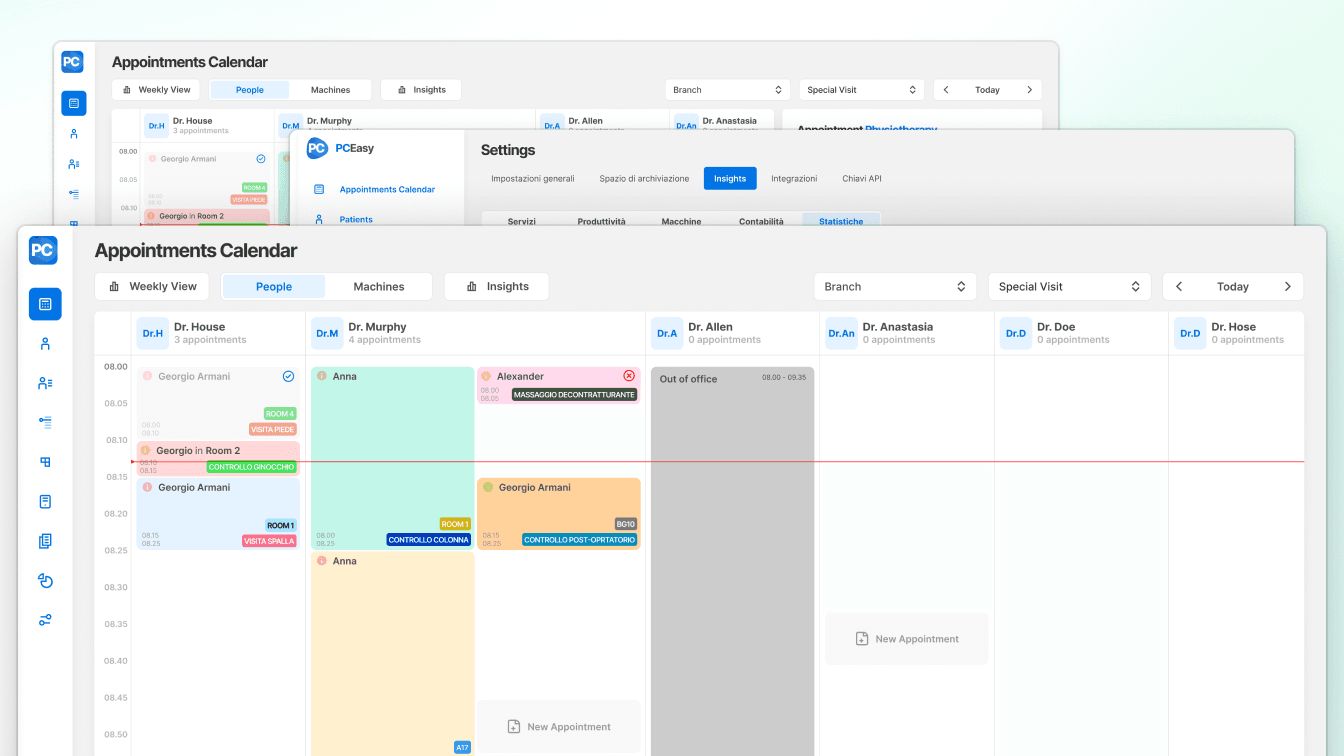Open the Special Visit dropdown
This screenshot has width=1344, height=756.
point(1069,286)
